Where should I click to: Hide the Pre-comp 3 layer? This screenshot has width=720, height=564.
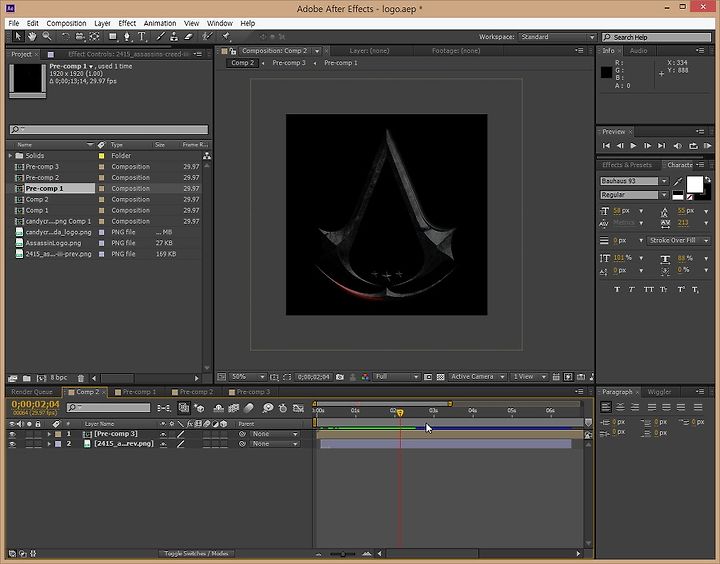(12, 434)
